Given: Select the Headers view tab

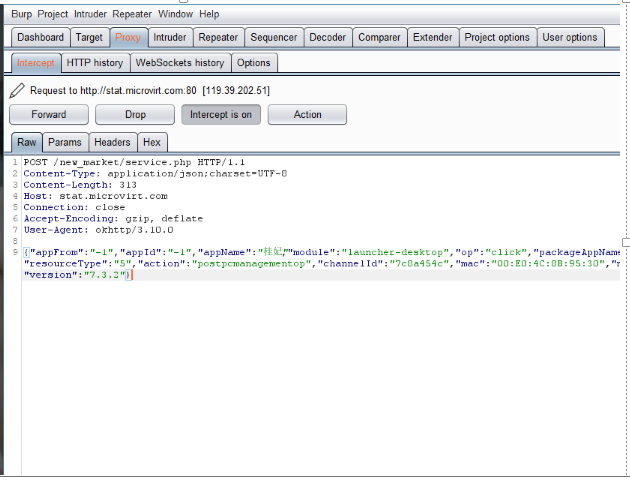Looking at the screenshot, I should 112,142.
